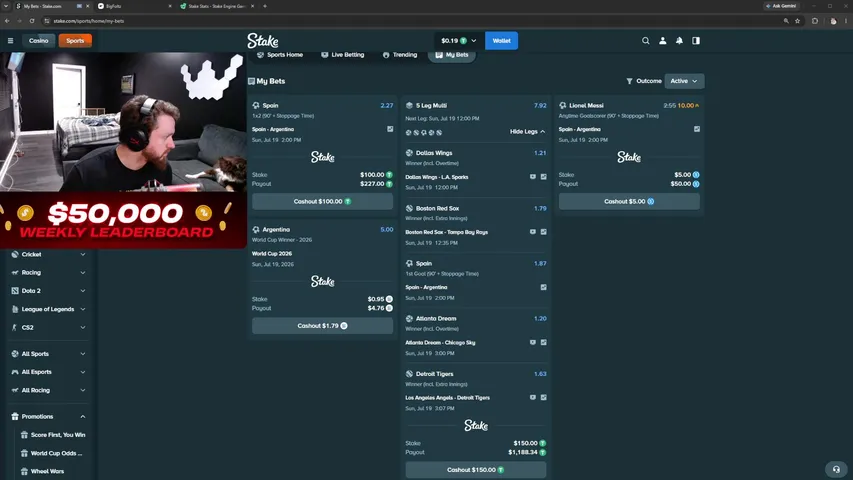This screenshot has width=853, height=480.
Task: Open a new browser tab with plus
Action: (x=265, y=6)
